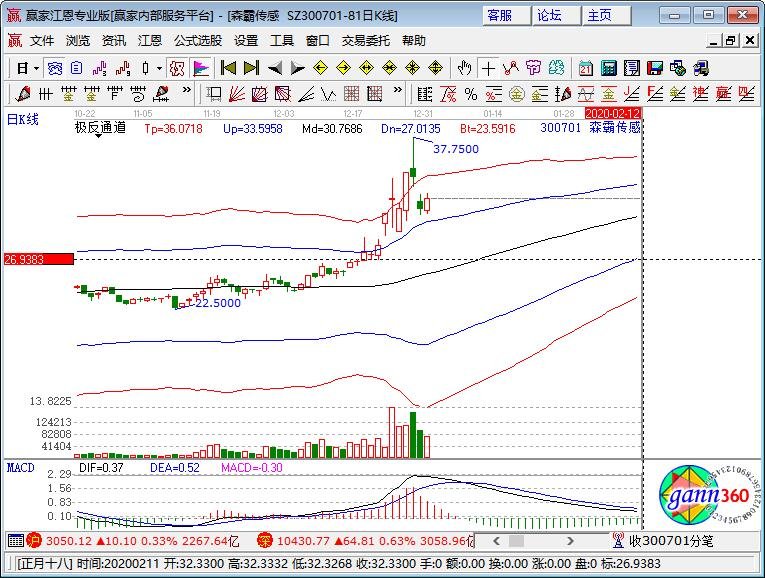Step back one bar with left triangle

[275, 68]
